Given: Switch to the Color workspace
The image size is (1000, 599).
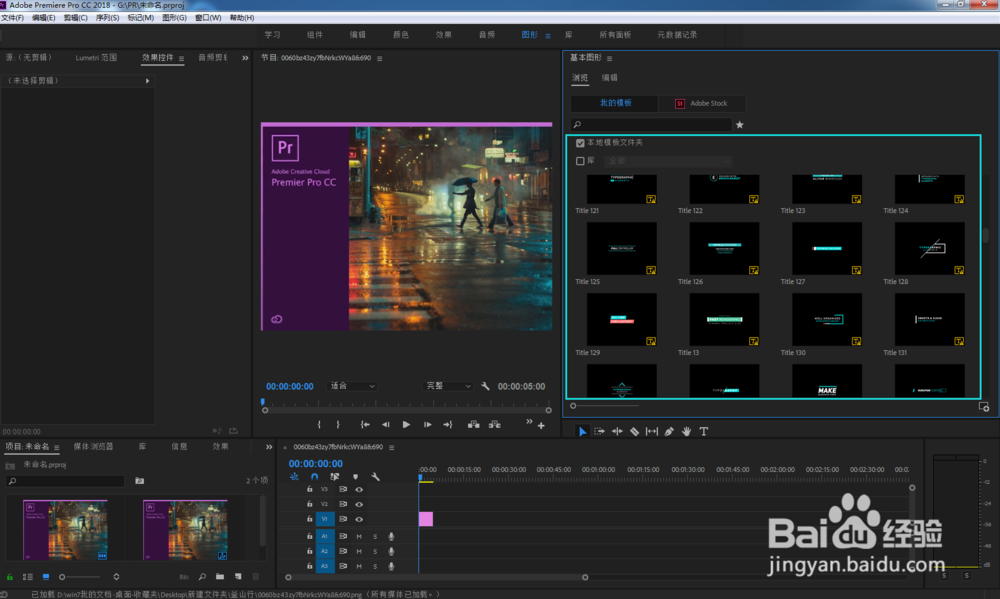Looking at the screenshot, I should click(401, 34).
